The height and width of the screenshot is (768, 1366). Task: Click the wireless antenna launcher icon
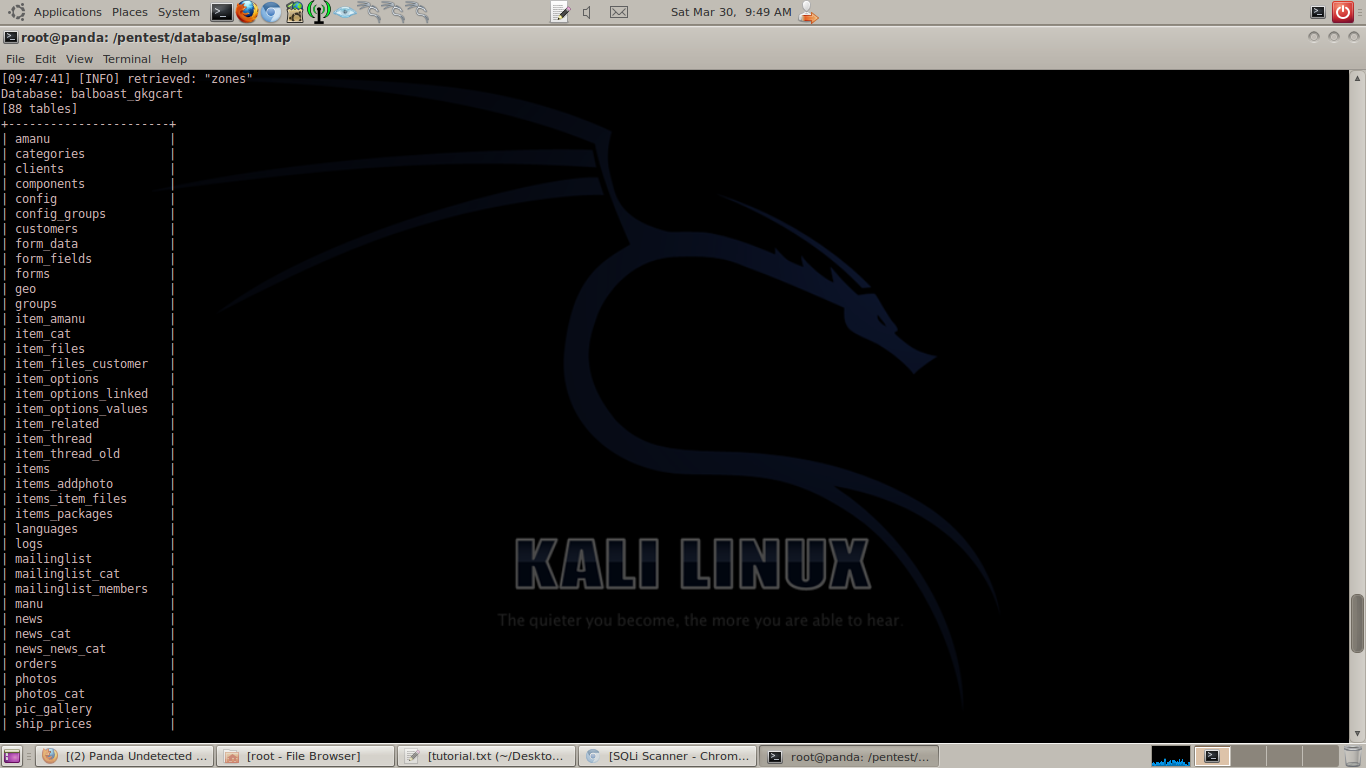(319, 12)
